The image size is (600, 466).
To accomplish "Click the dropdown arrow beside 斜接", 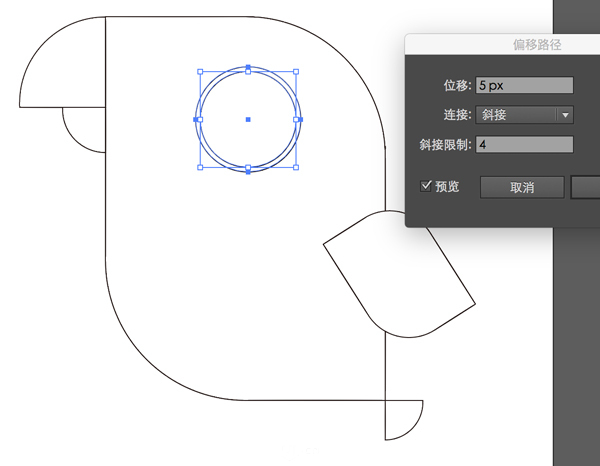I will tap(565, 115).
